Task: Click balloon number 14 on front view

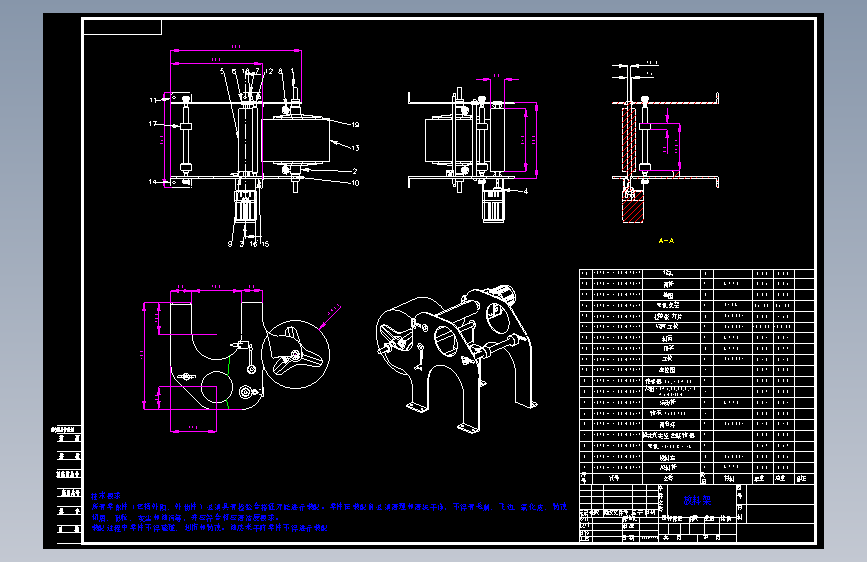Action: tap(153, 181)
